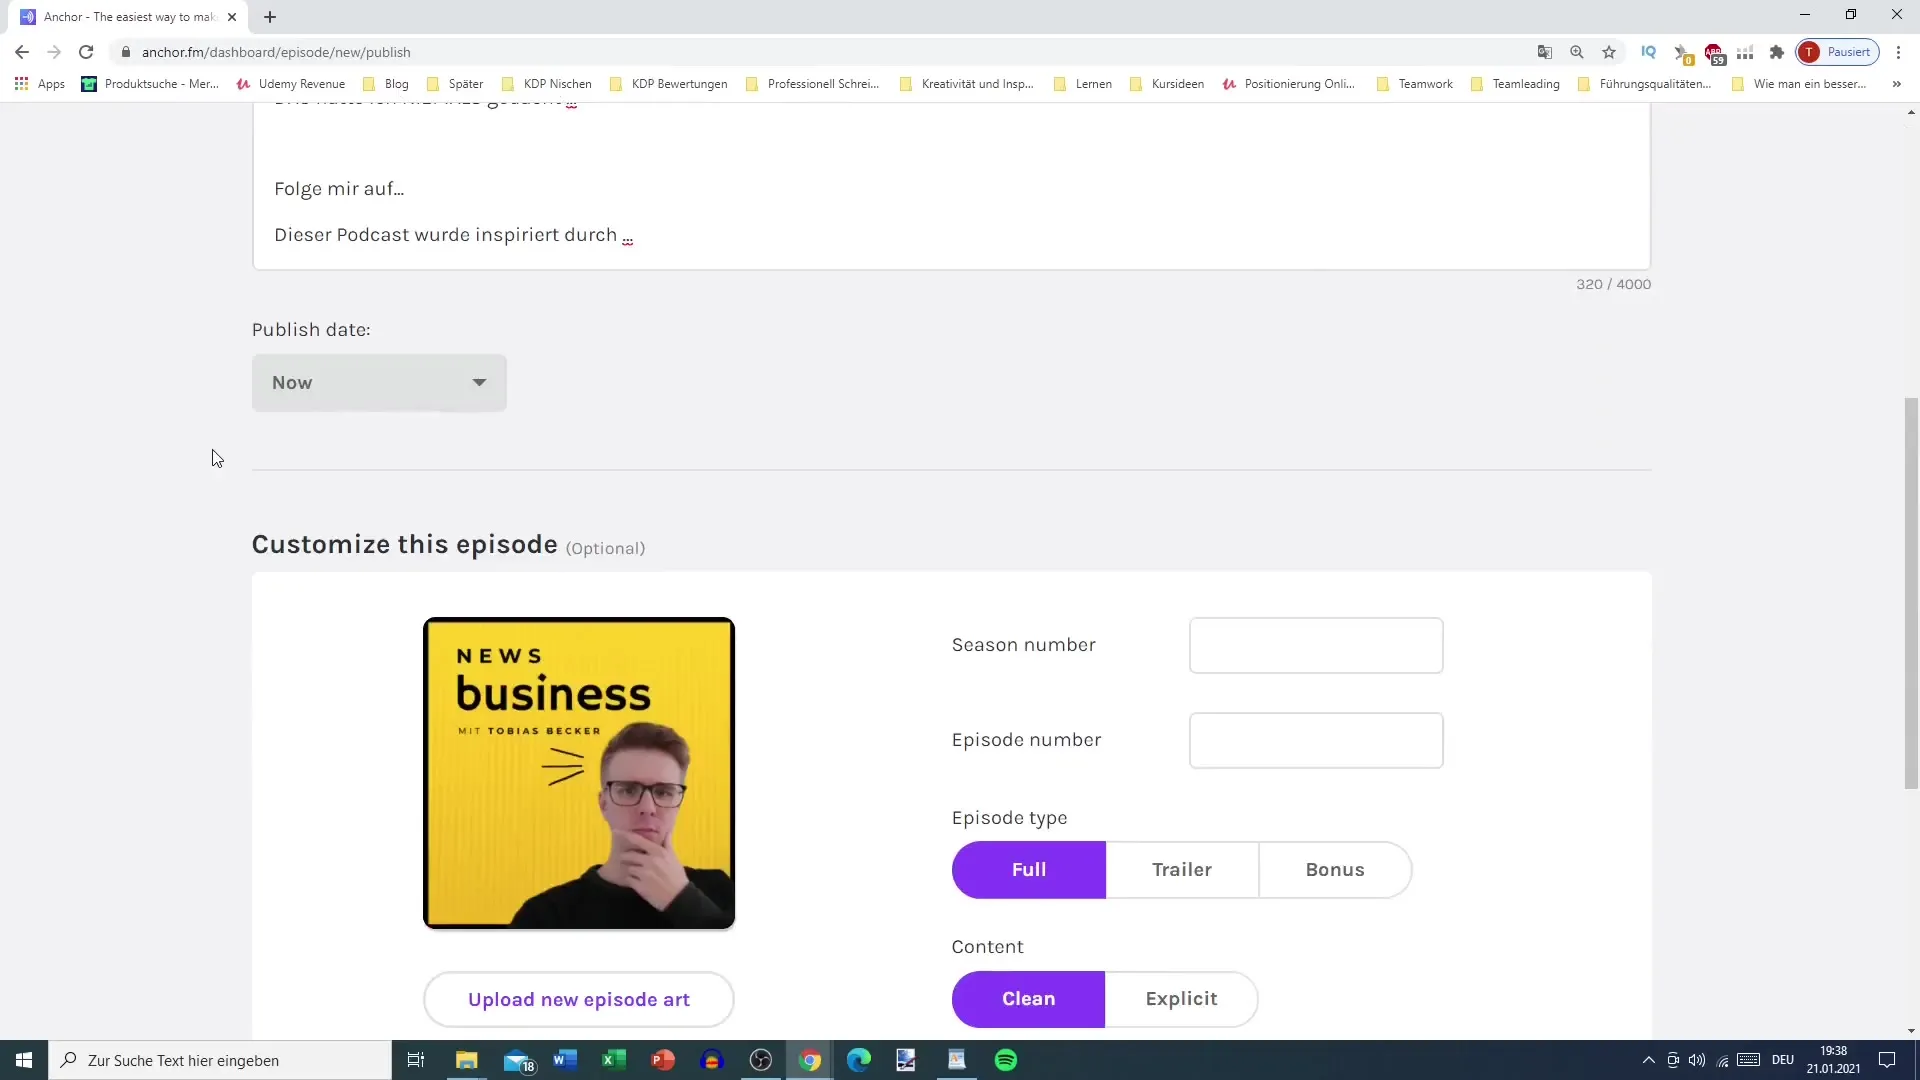Open the Lernen bookmark folder
The height and width of the screenshot is (1080, 1920).
coord(1083,84)
